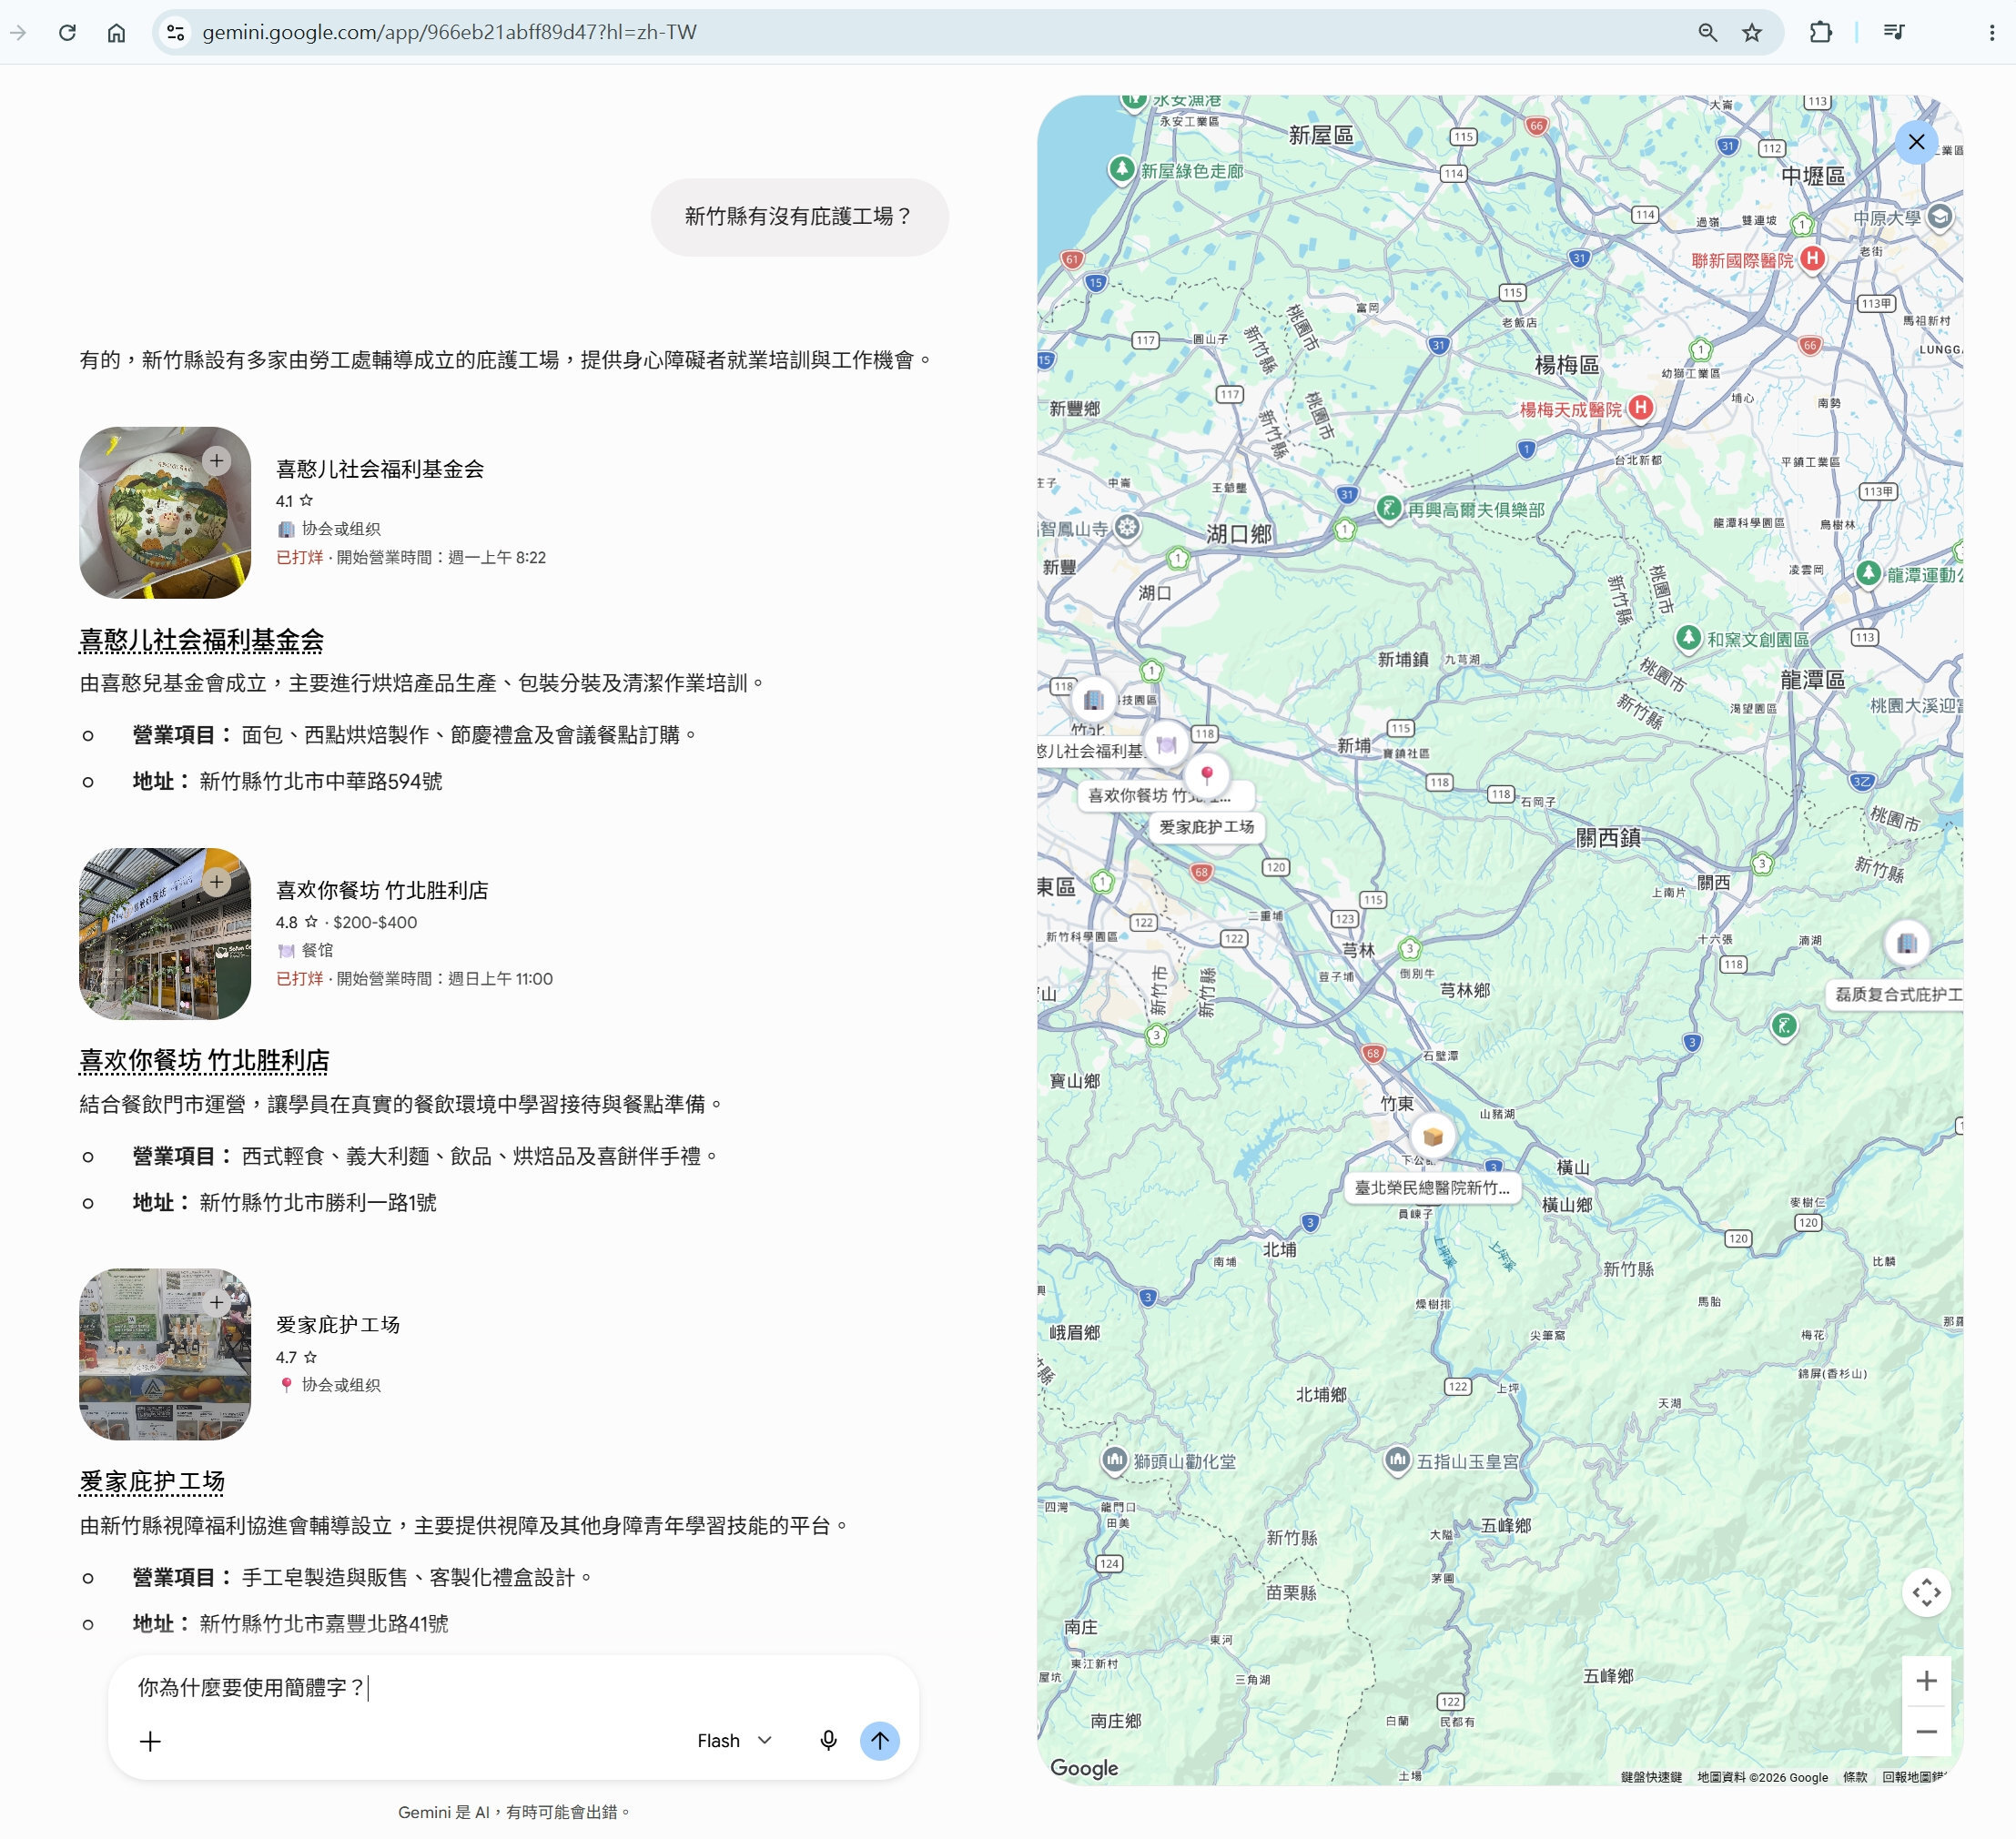
Task: Click the zoom magnifier icon in address bar
Action: 1707,32
